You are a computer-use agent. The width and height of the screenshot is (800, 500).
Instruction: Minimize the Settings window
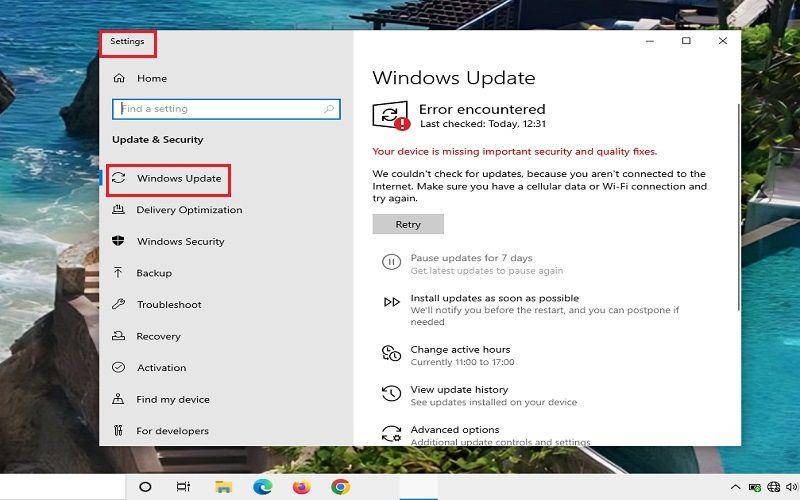point(649,41)
